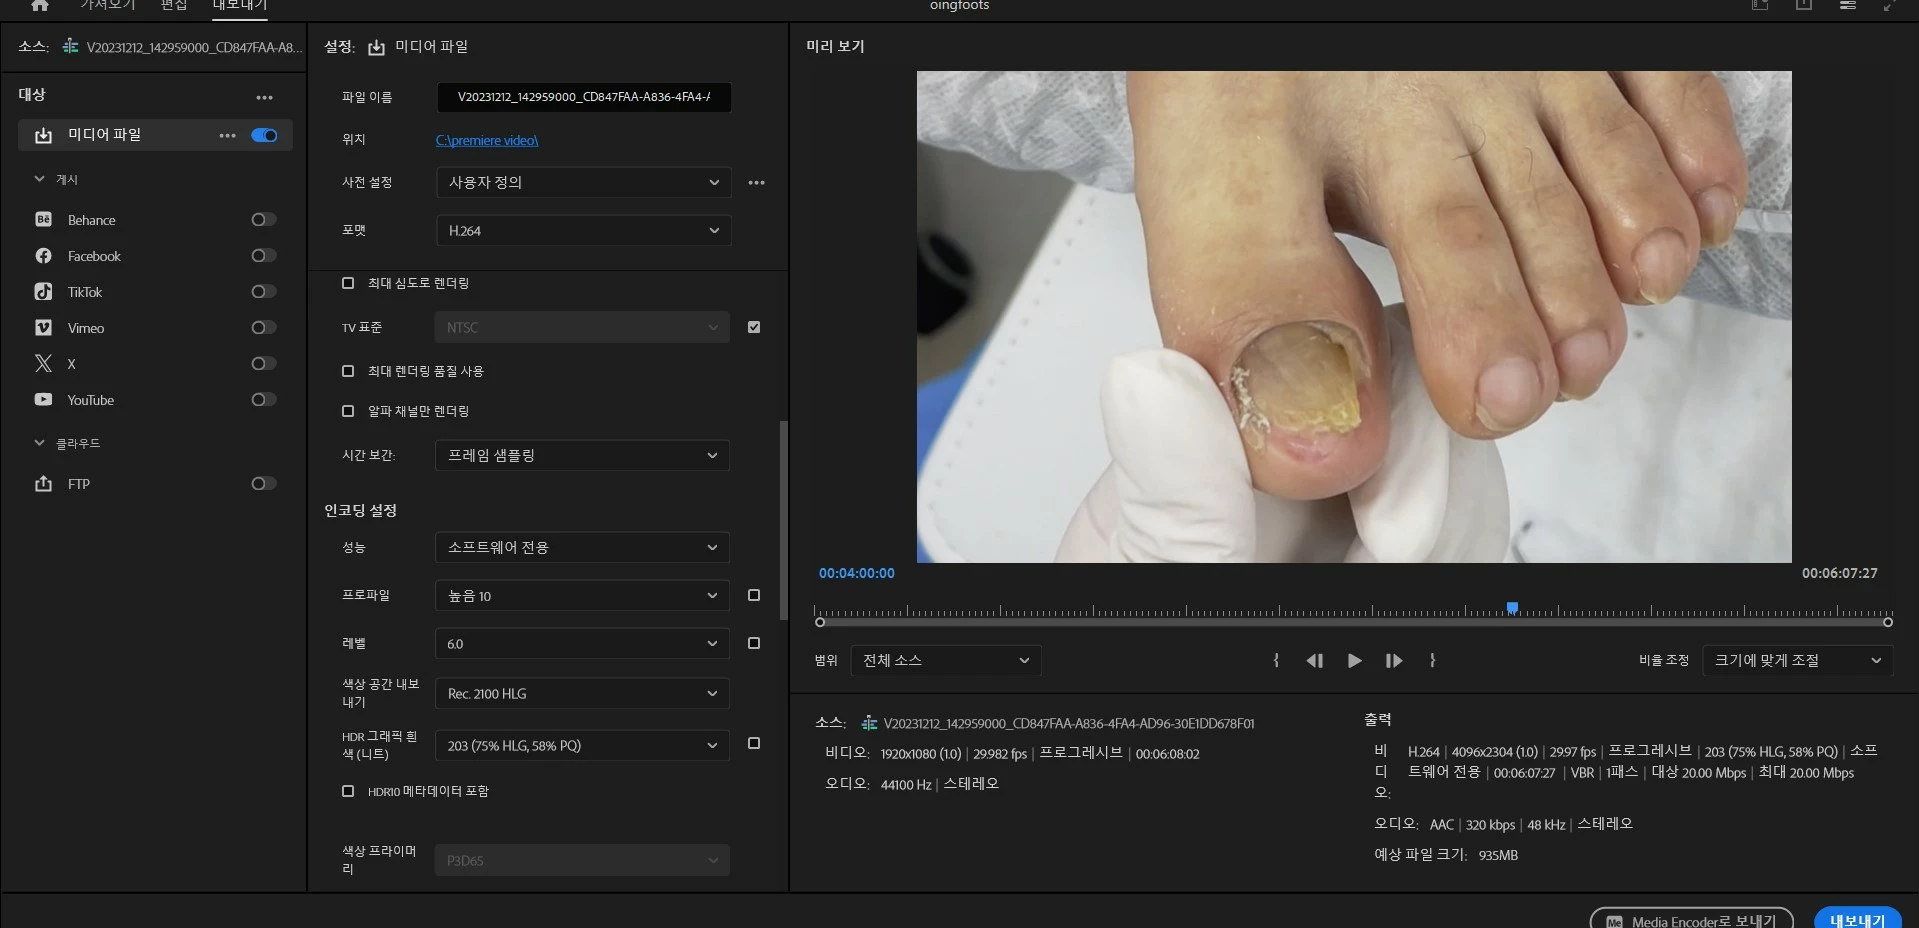This screenshot has height=928, width=1919.
Task: Open more preset options next to 사전 설정
Action: (x=756, y=182)
